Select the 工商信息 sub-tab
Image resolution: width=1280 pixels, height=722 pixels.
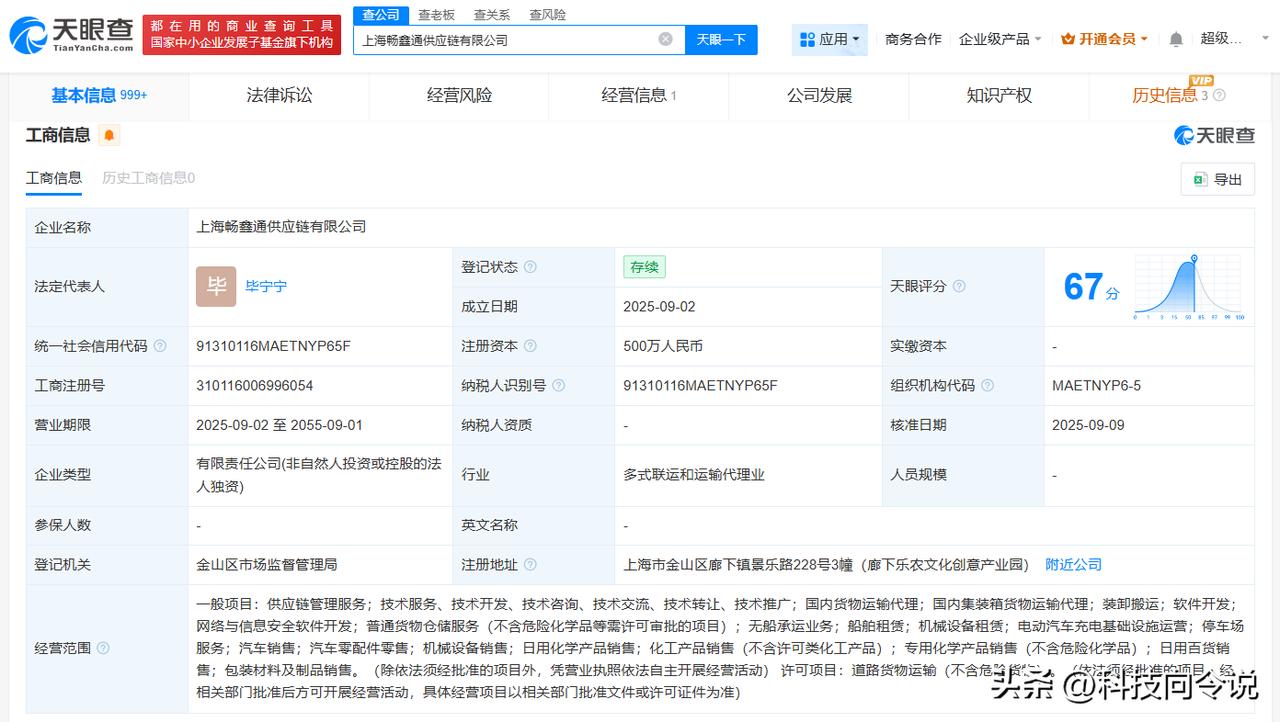(x=54, y=178)
